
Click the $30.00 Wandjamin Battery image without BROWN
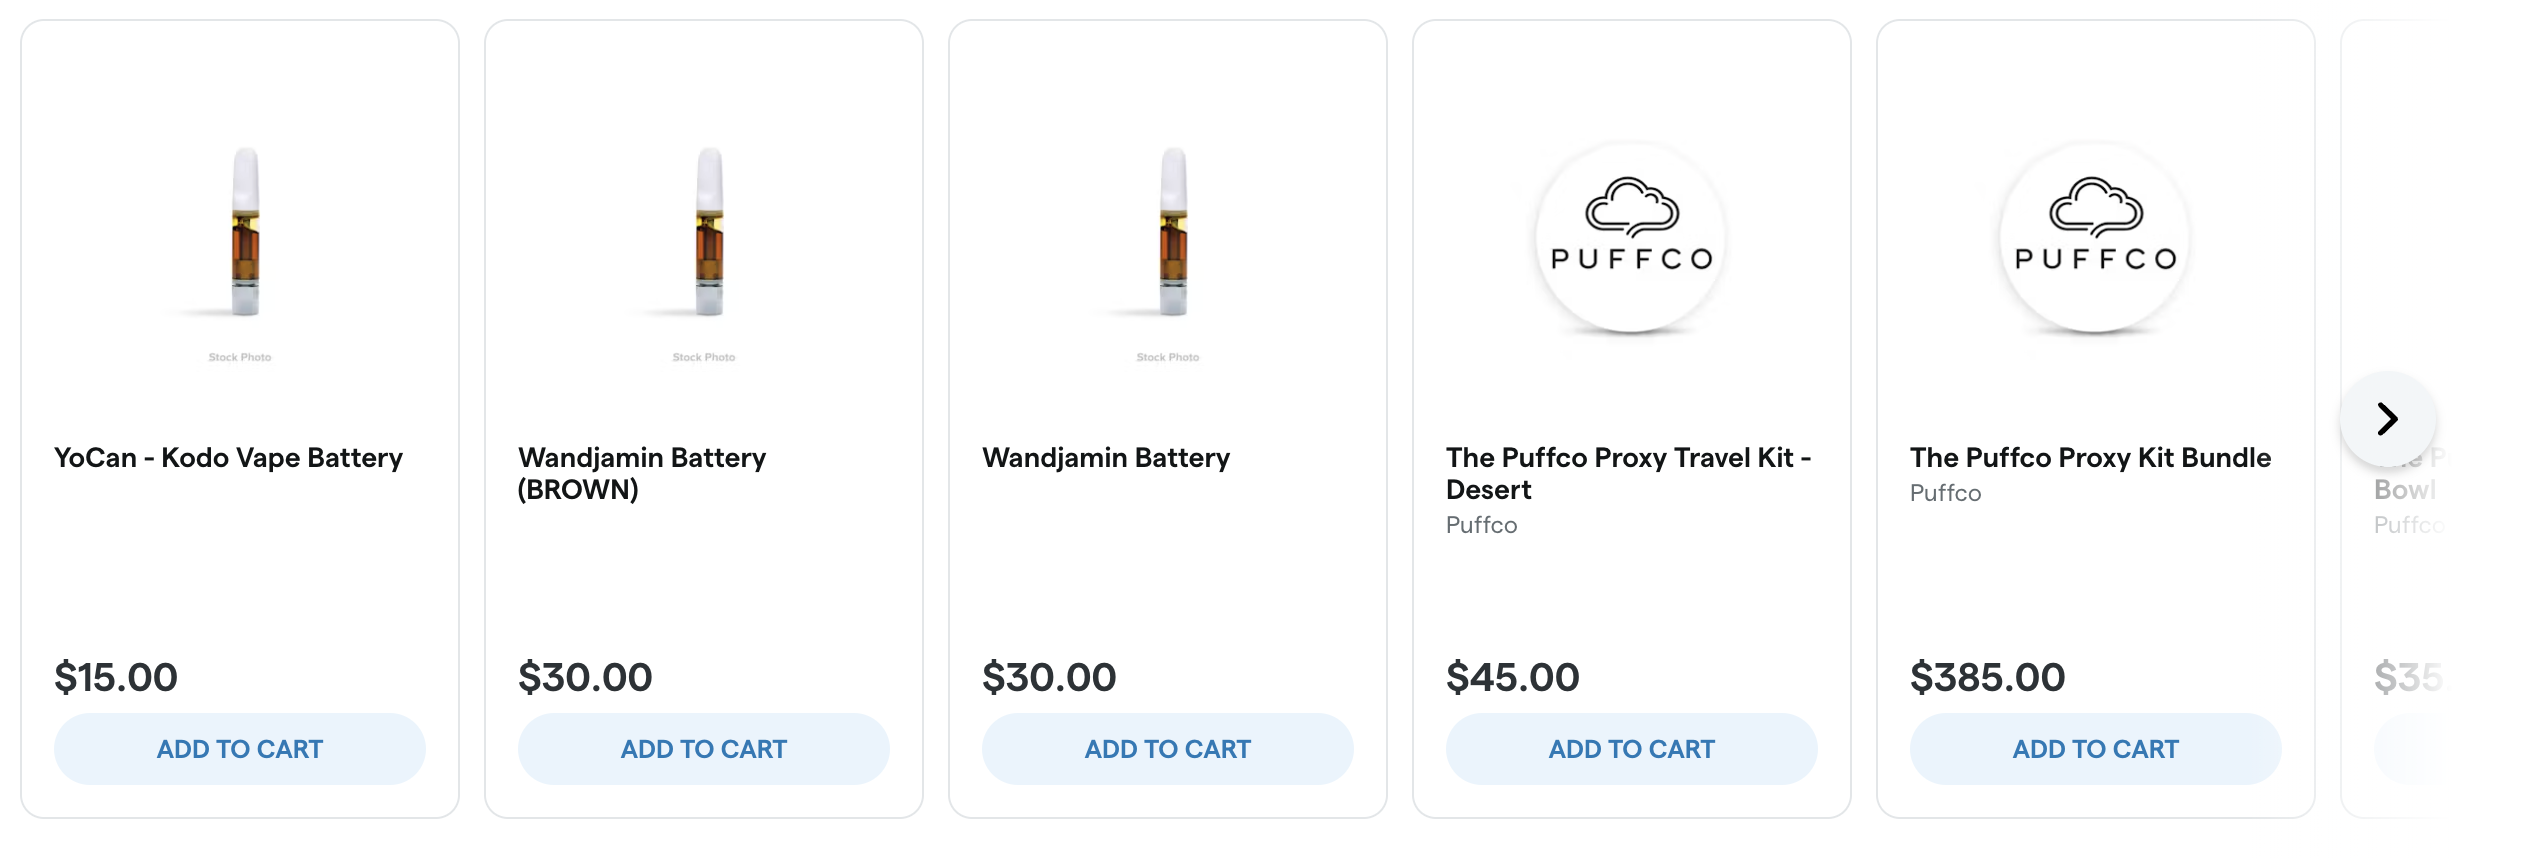[x=1173, y=232]
